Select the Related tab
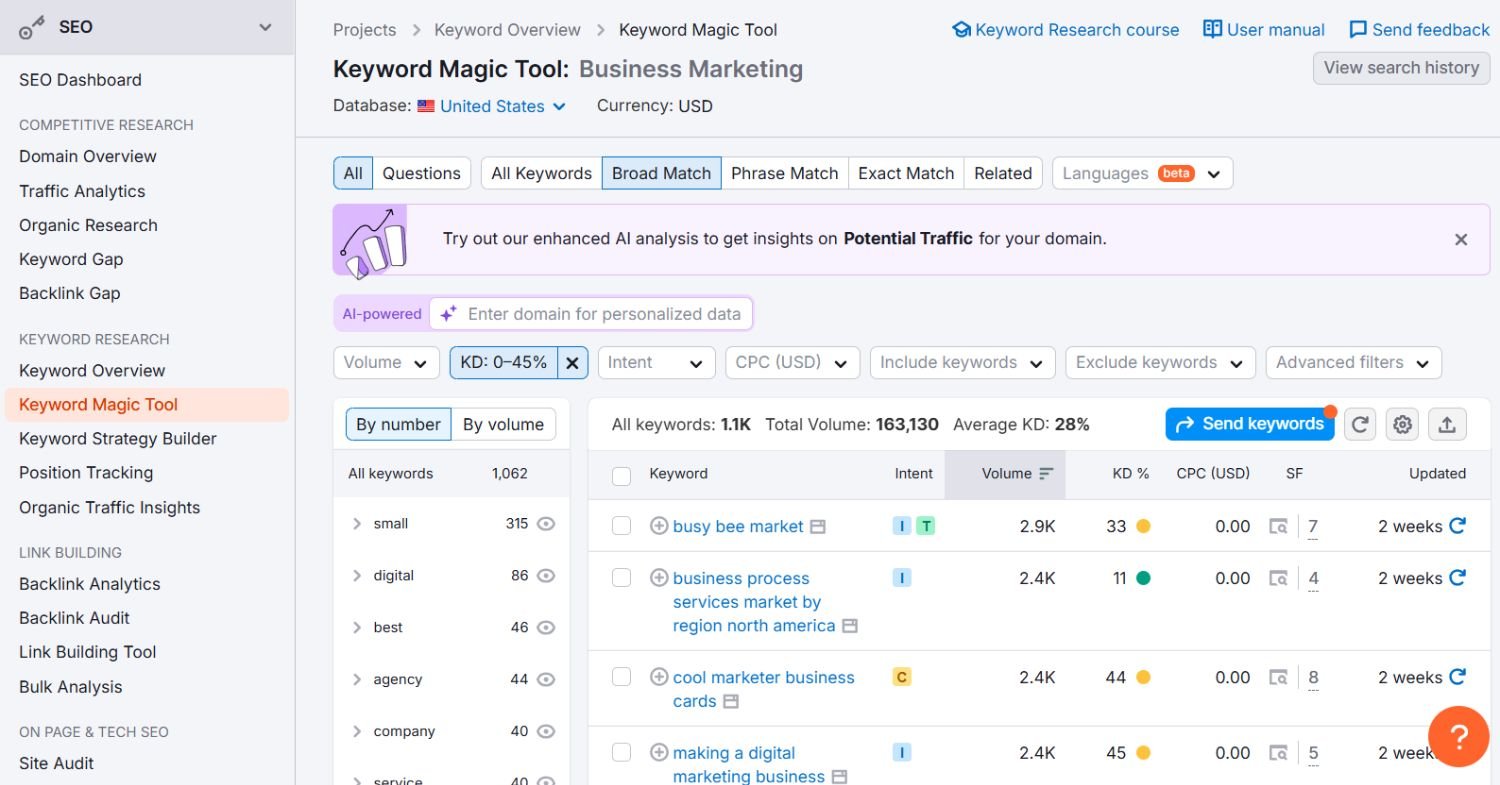The height and width of the screenshot is (785, 1500). coord(1003,173)
